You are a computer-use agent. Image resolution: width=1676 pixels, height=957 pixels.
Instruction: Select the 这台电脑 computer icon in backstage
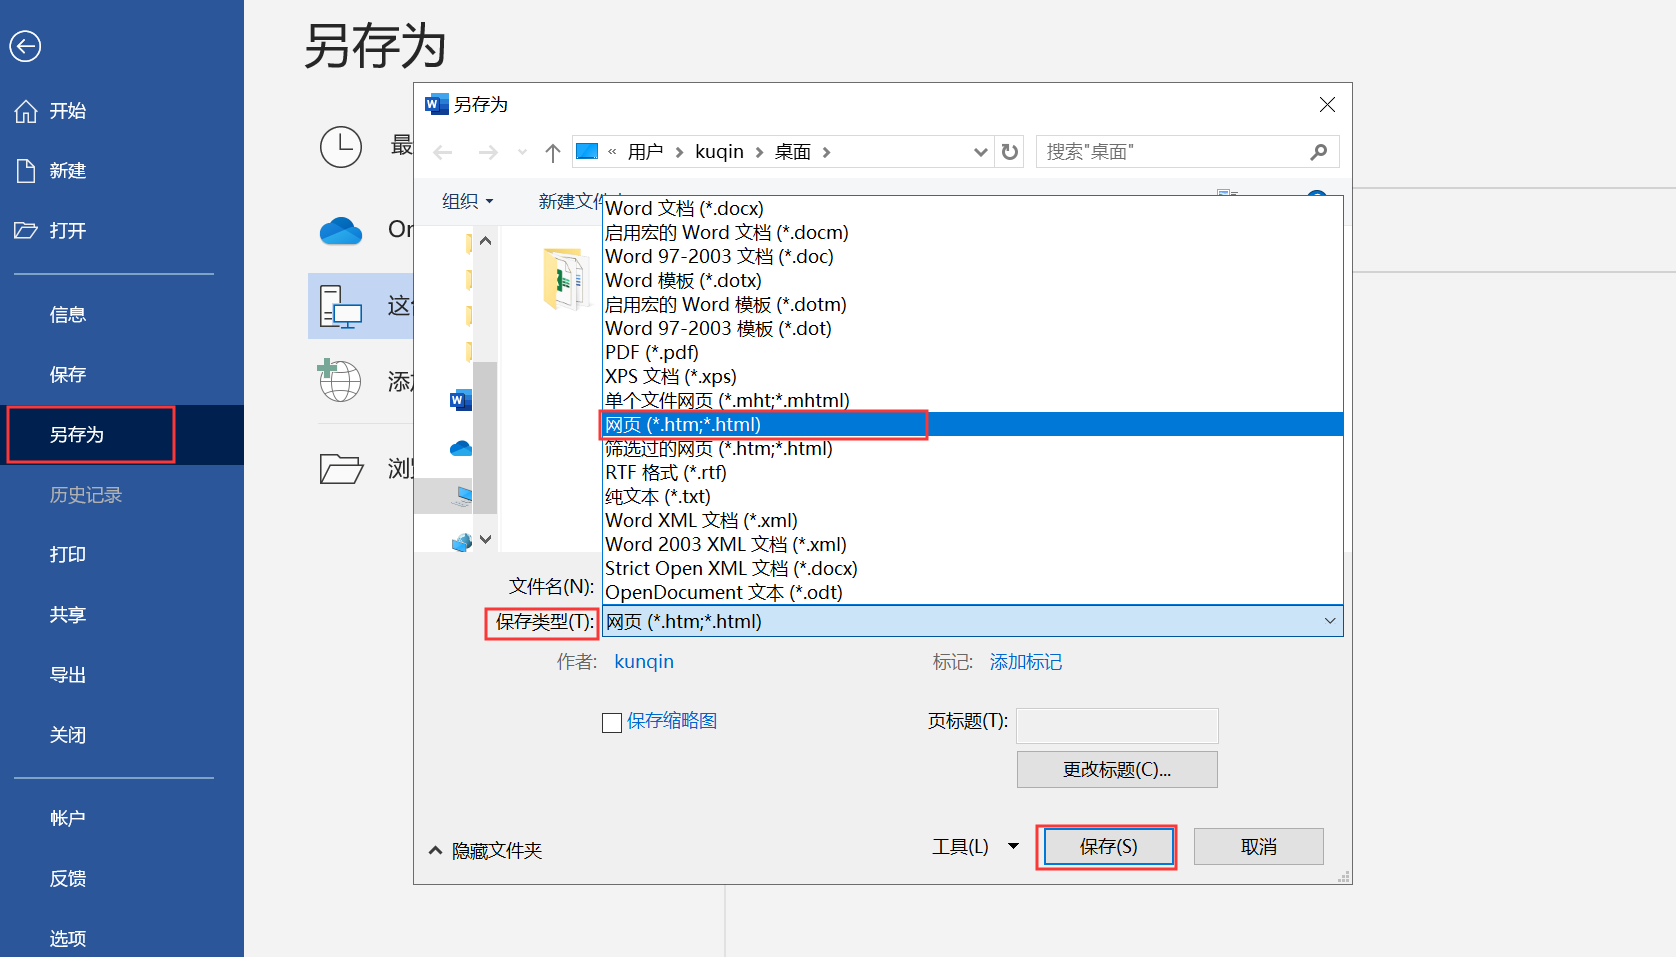click(x=341, y=306)
